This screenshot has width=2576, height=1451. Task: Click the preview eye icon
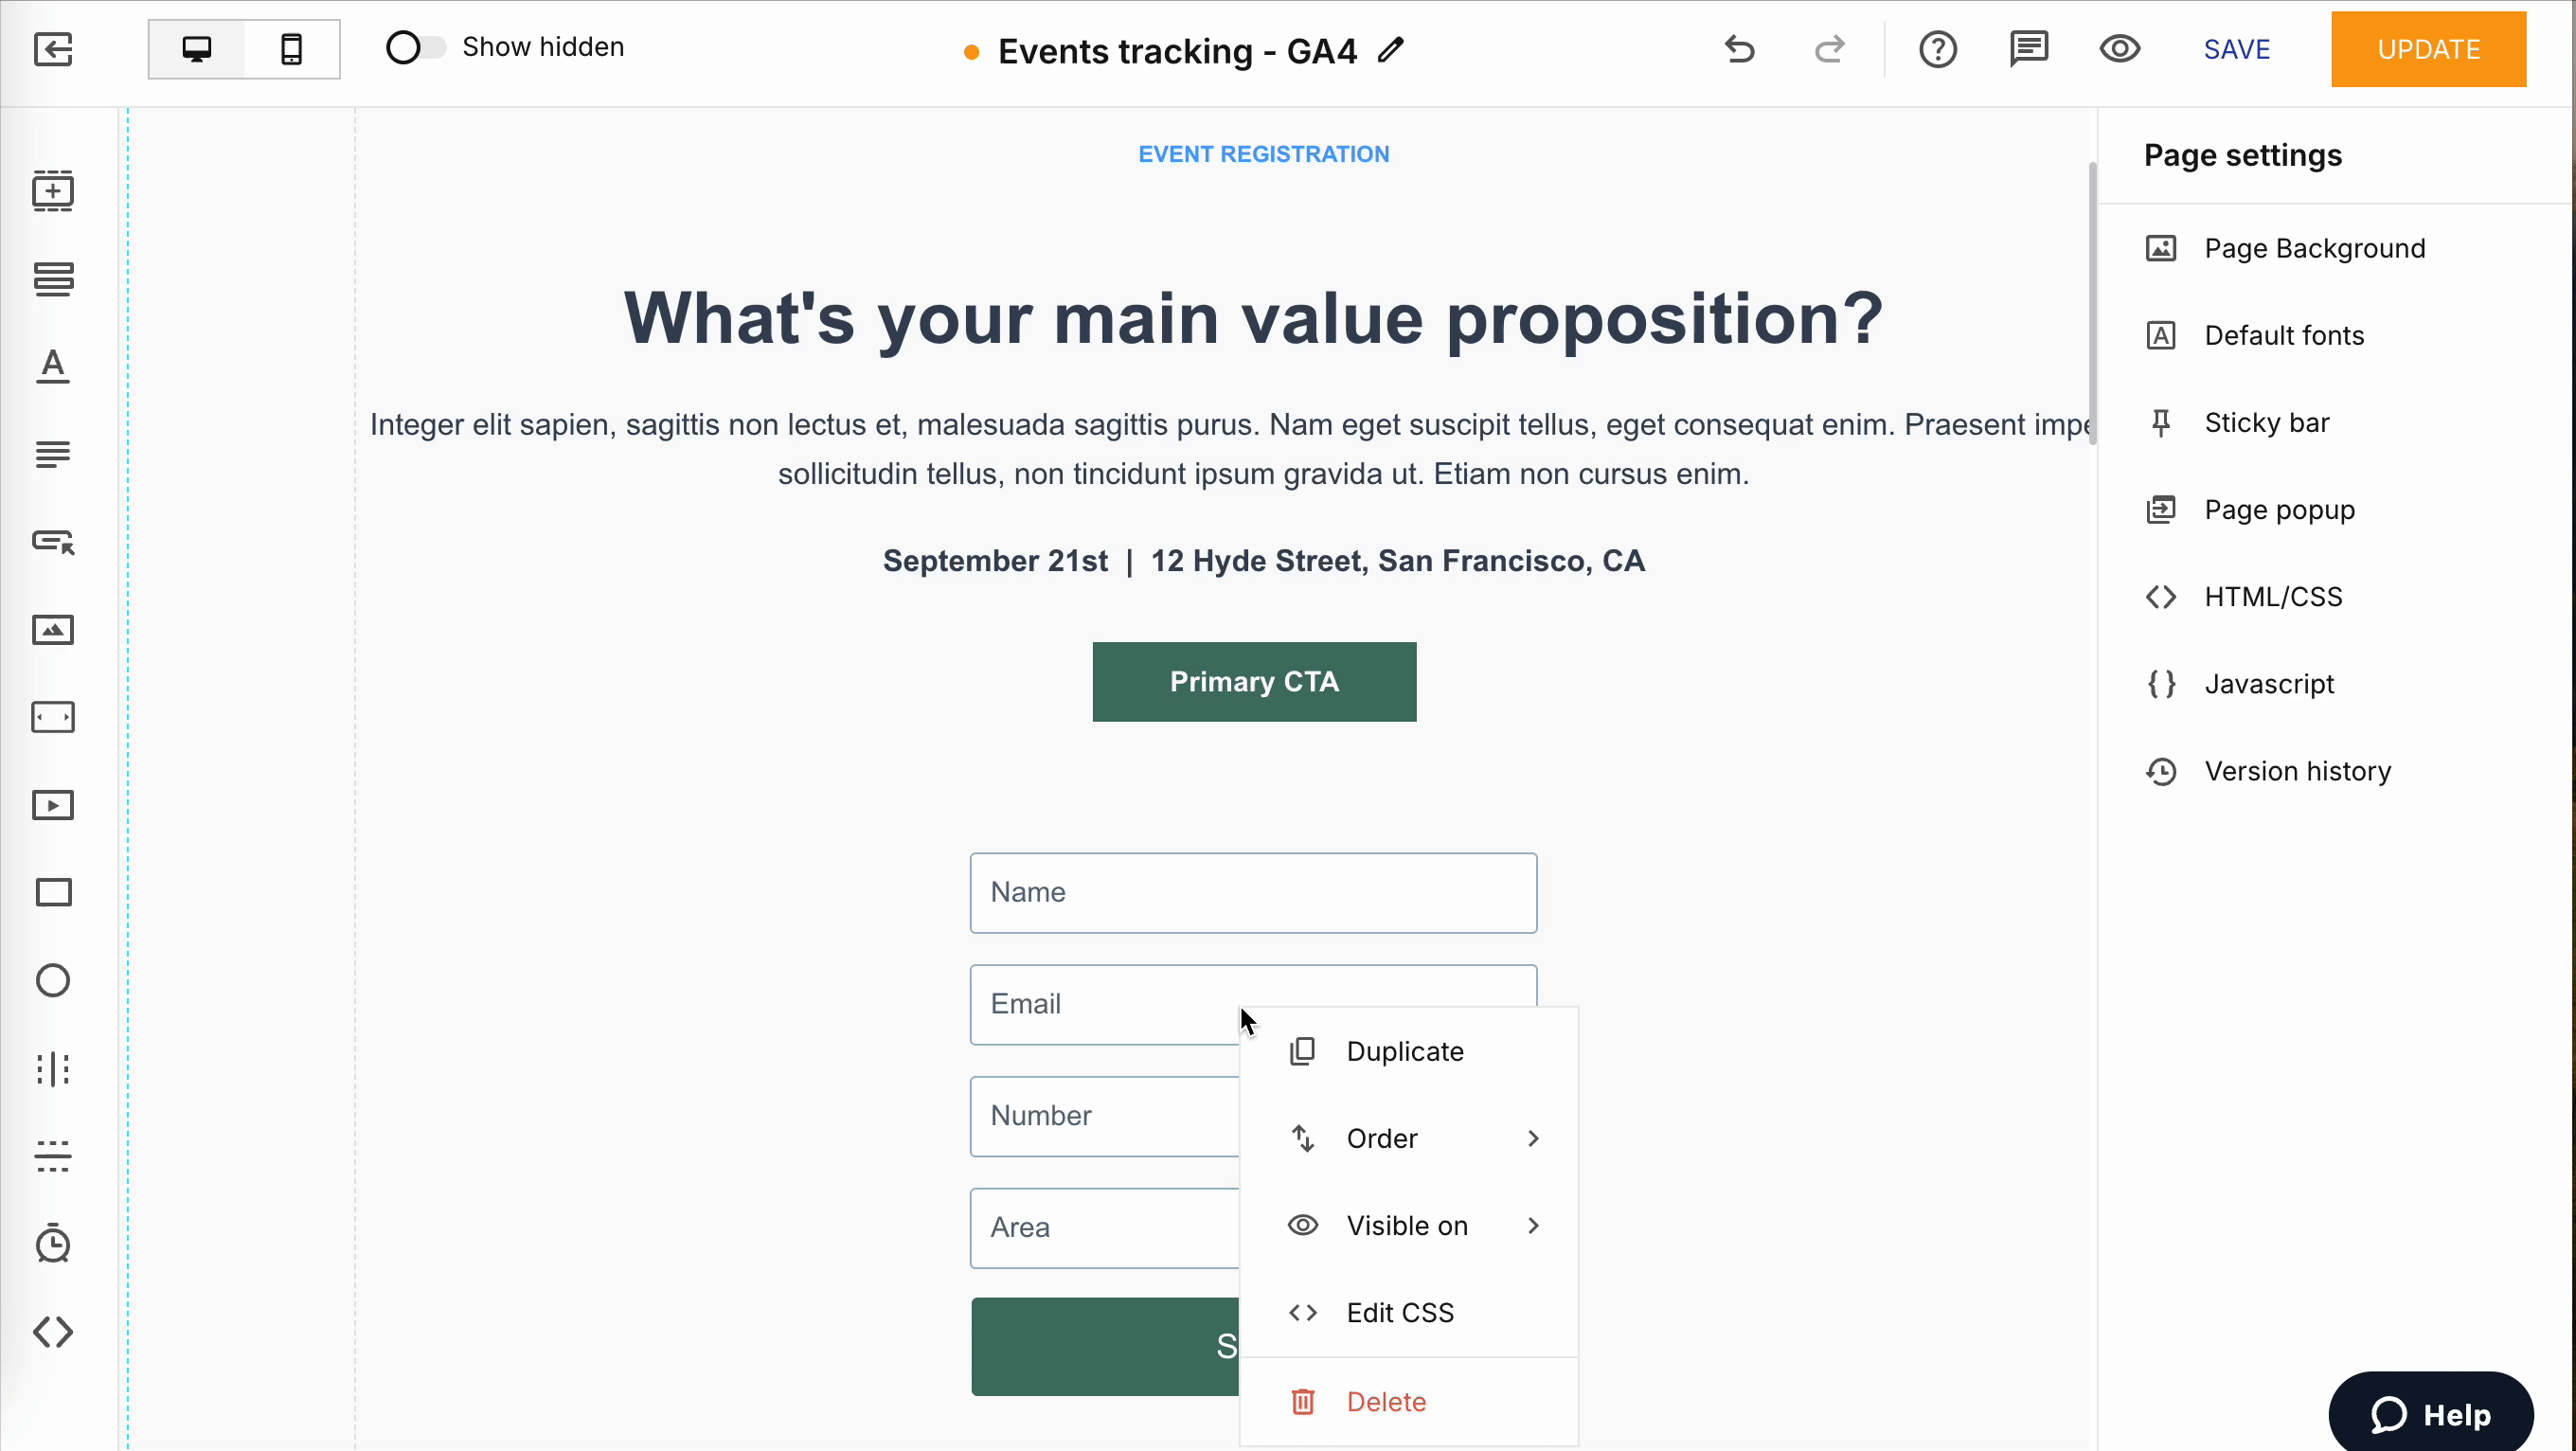[x=2119, y=49]
